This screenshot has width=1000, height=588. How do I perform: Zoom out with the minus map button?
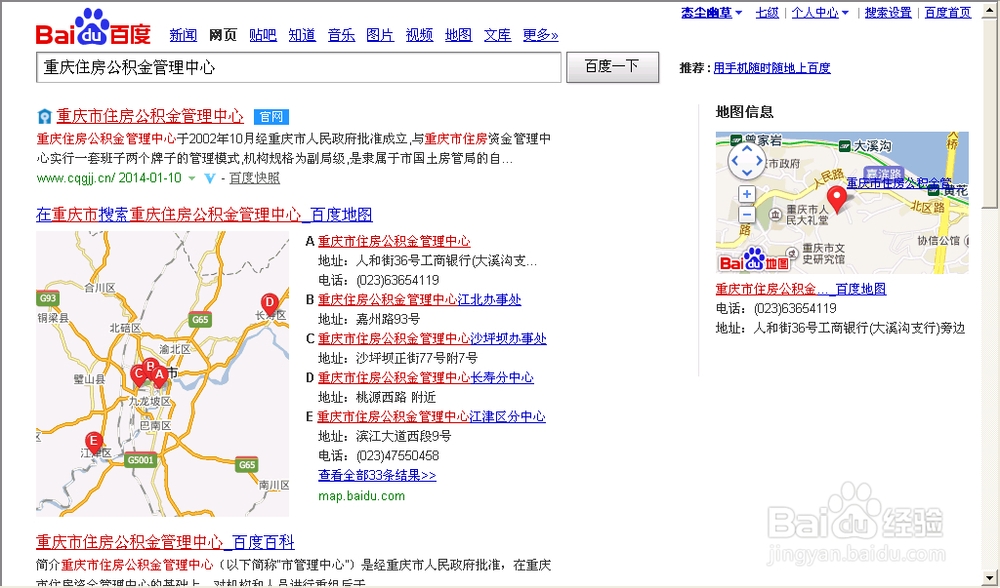746,214
